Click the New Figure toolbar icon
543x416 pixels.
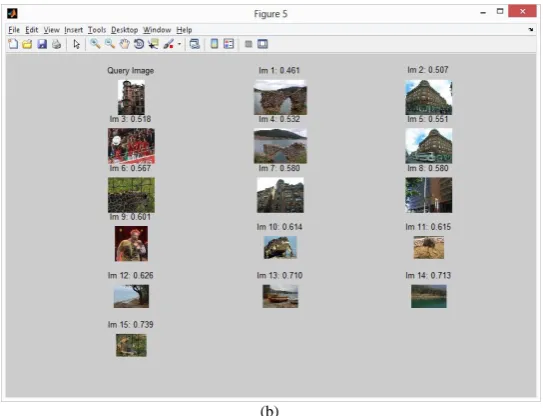coord(13,44)
